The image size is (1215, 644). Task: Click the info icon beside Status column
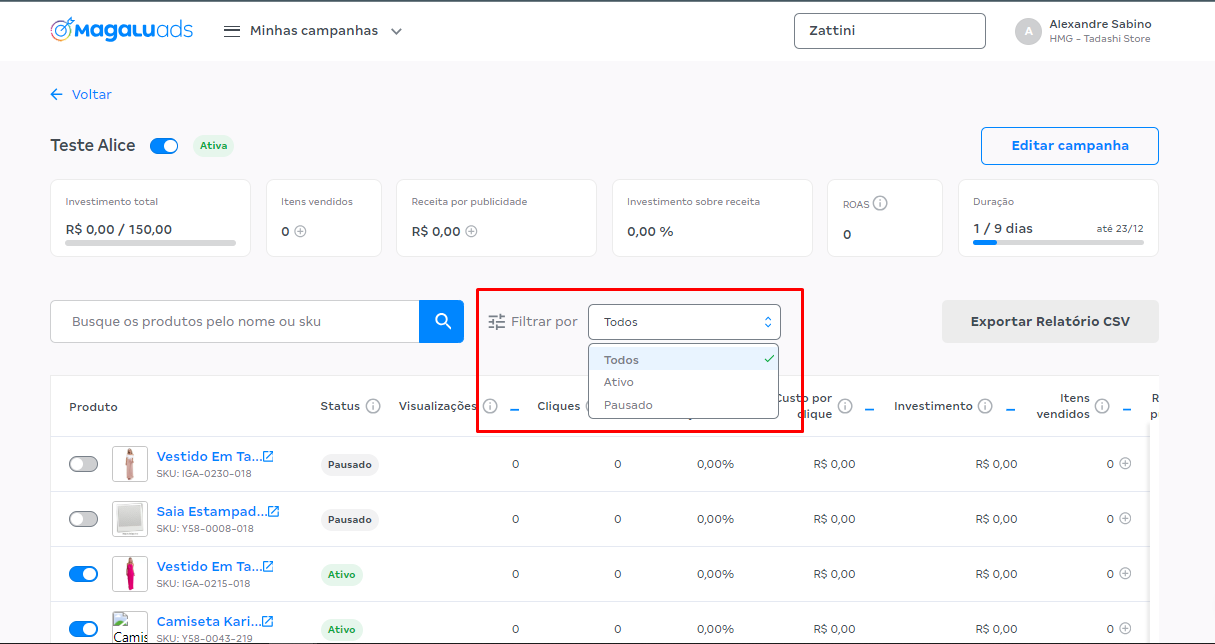[373, 406]
